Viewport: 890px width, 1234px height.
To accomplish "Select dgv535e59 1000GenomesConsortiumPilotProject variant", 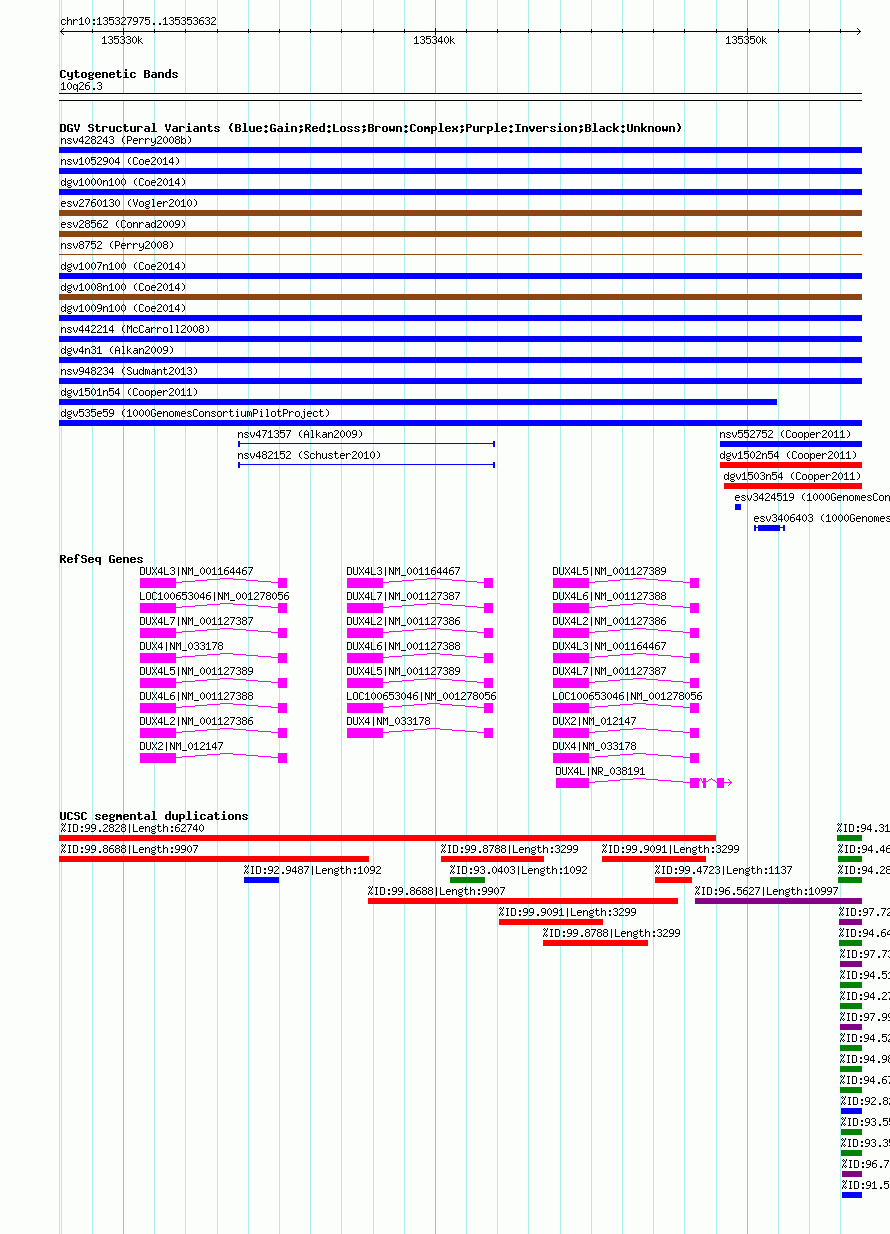I will click(x=460, y=423).
